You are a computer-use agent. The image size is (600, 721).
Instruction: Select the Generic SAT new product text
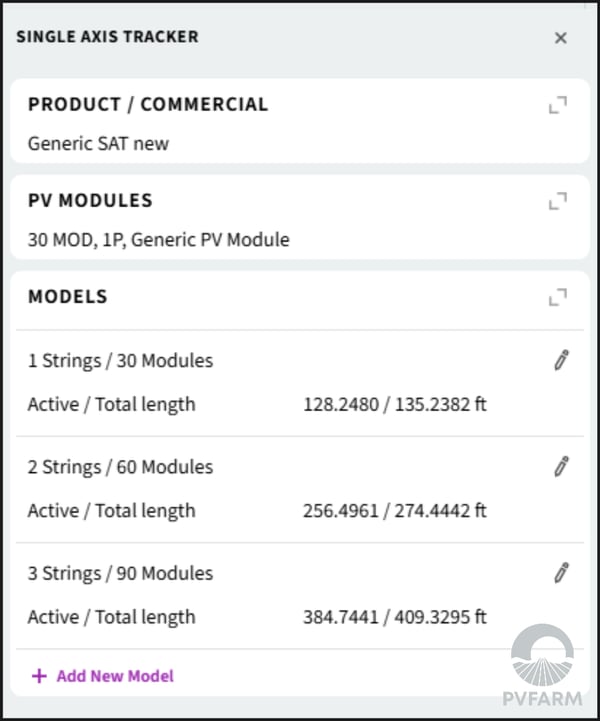[x=98, y=144]
